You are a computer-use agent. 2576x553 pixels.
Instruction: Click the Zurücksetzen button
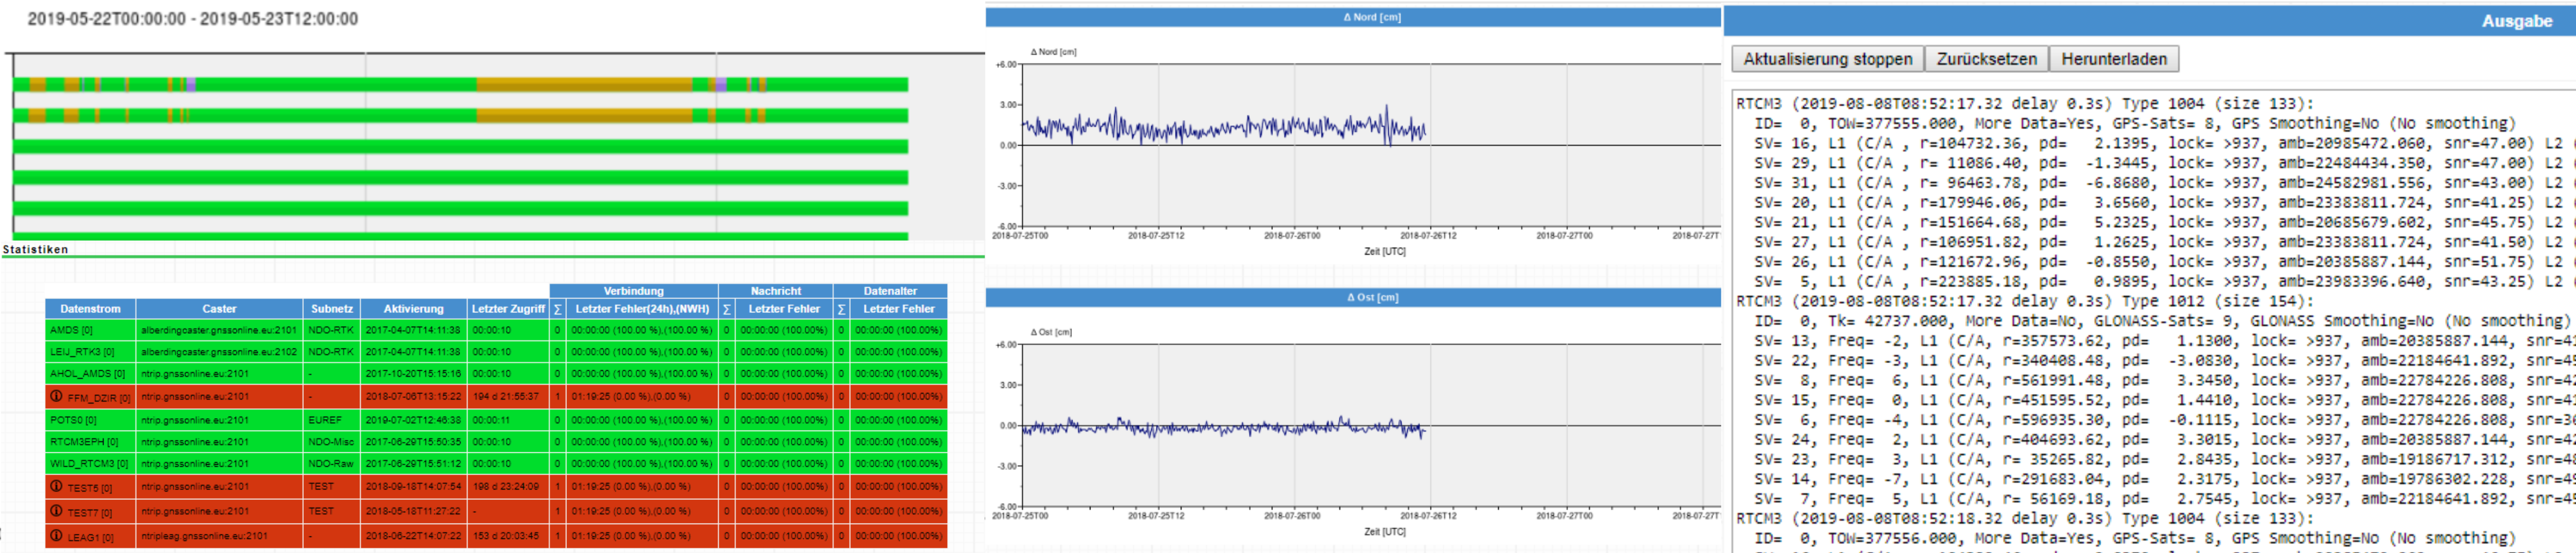click(1986, 59)
